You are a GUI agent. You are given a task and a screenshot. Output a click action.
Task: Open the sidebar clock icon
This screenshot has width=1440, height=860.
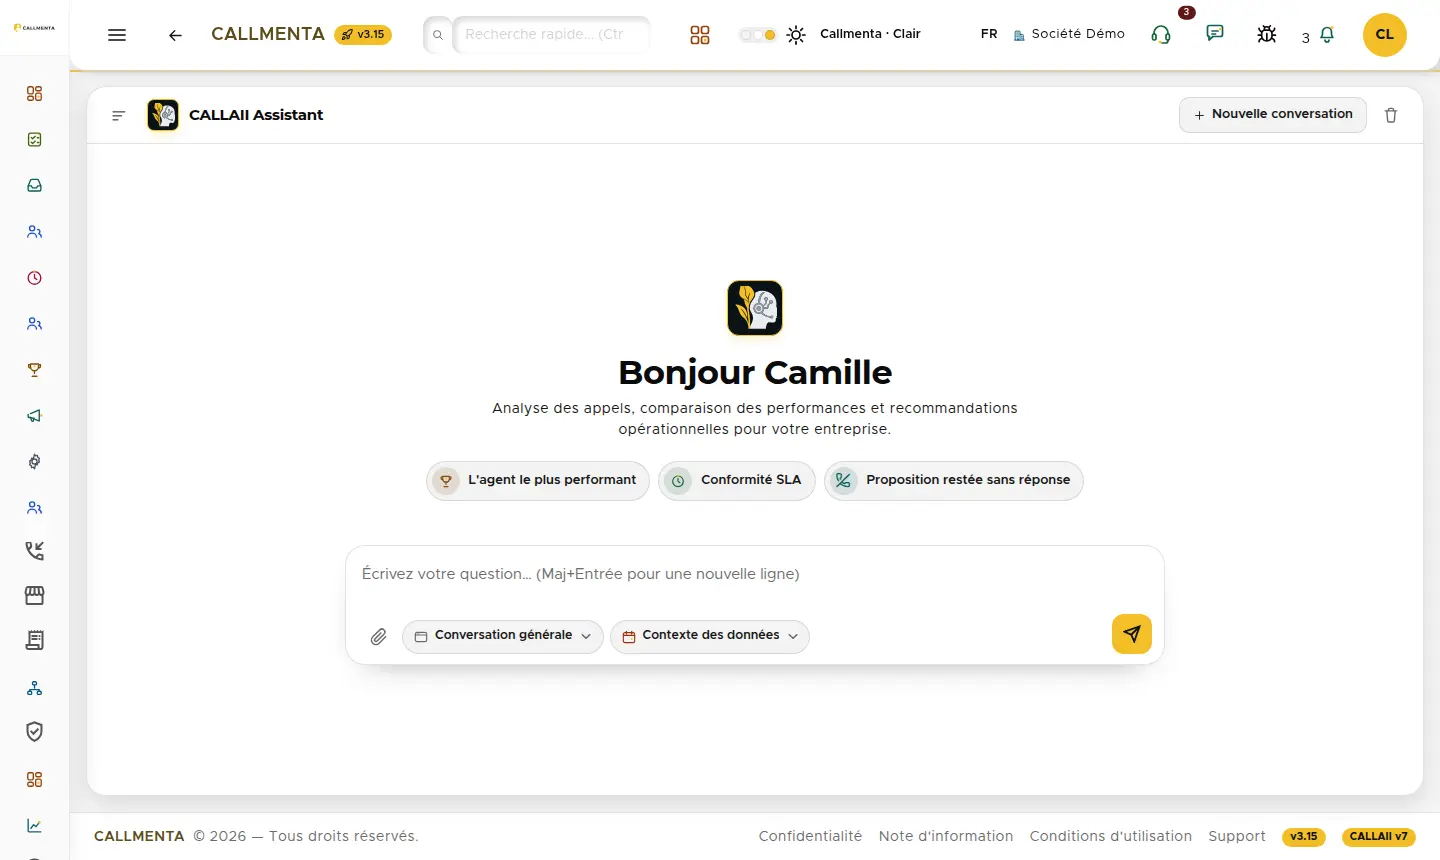[35, 278]
